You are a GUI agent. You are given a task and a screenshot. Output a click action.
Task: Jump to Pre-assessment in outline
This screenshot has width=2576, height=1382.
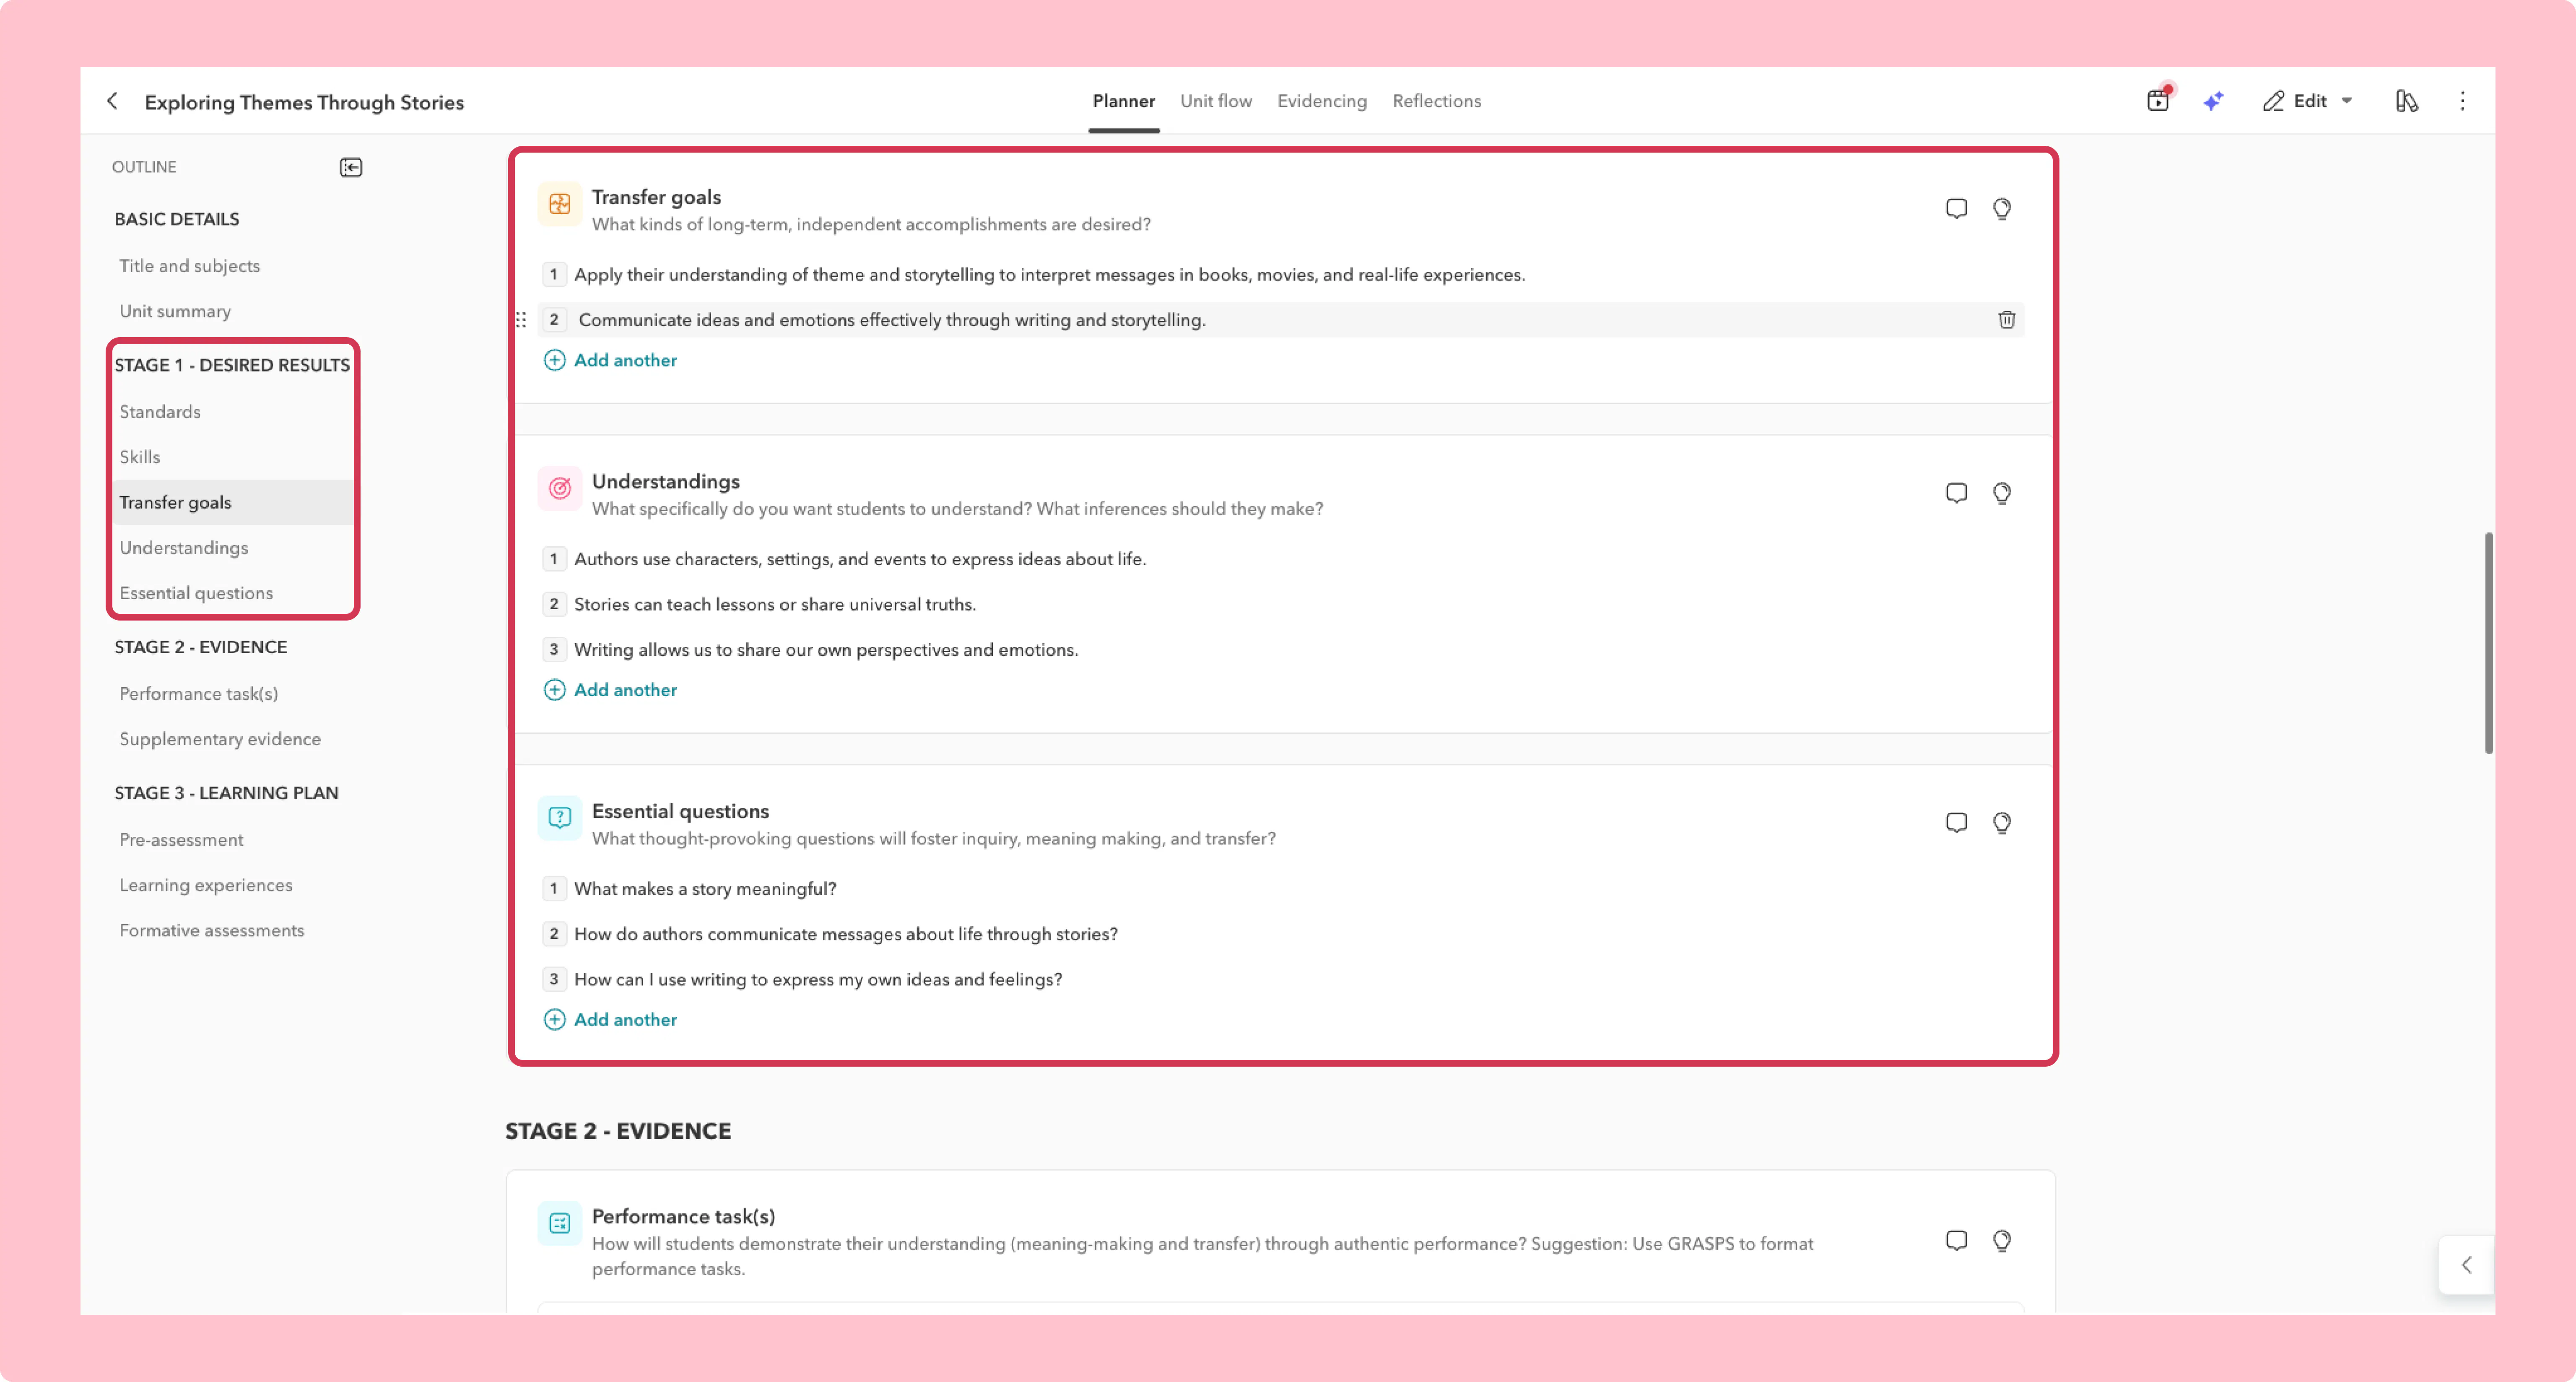[181, 840]
